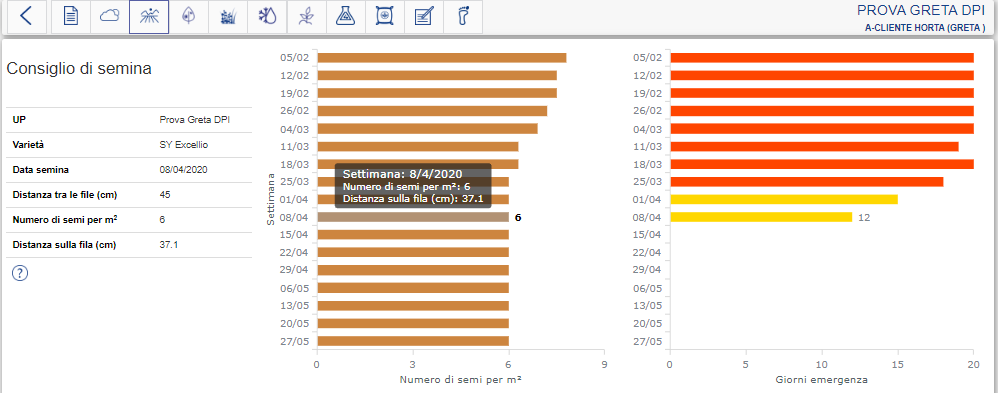Click the yellow 01/04 emergence bar

784,199
